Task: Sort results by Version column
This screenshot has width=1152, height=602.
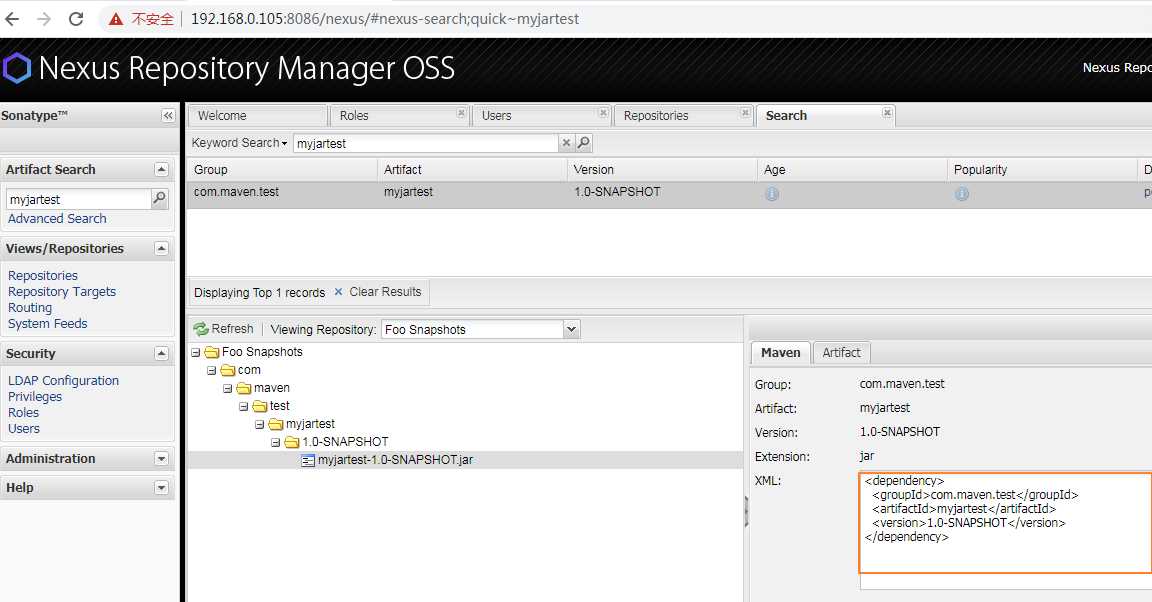Action: coord(662,170)
